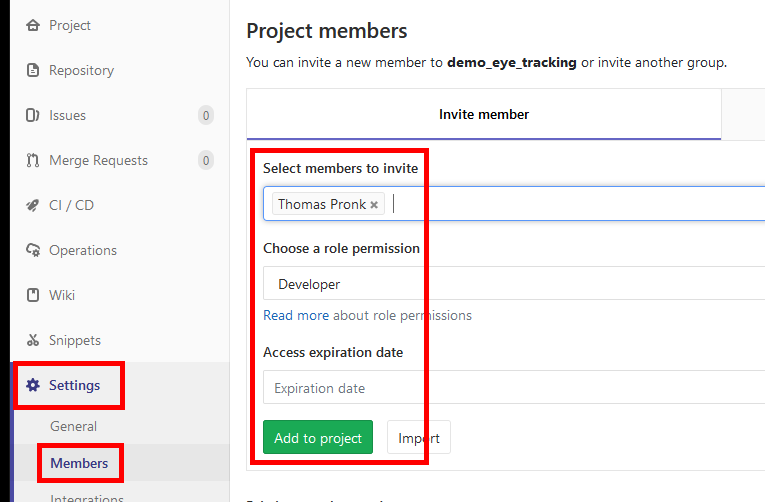Click the Merge Requests count badge
This screenshot has width=765, height=502.
pyautogui.click(x=206, y=161)
